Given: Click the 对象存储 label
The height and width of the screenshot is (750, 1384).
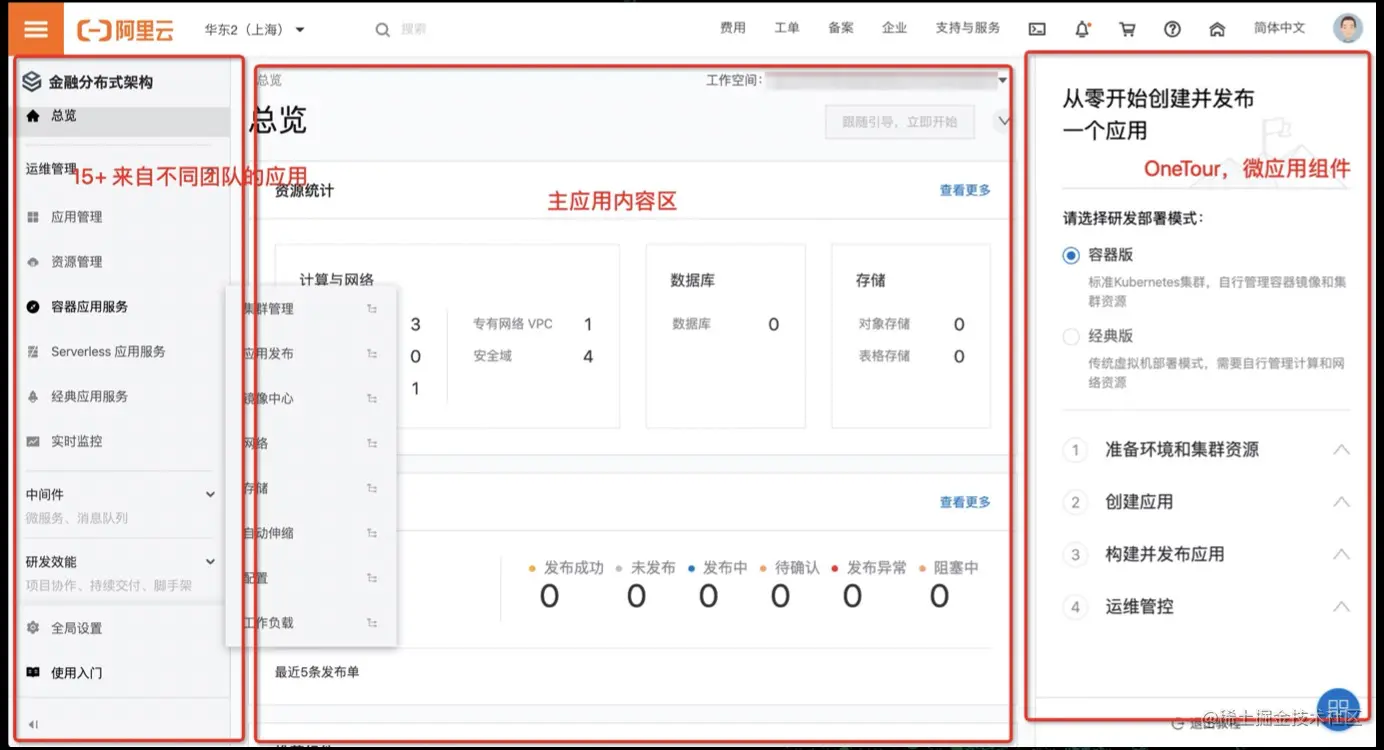Looking at the screenshot, I should pyautogui.click(x=884, y=324).
